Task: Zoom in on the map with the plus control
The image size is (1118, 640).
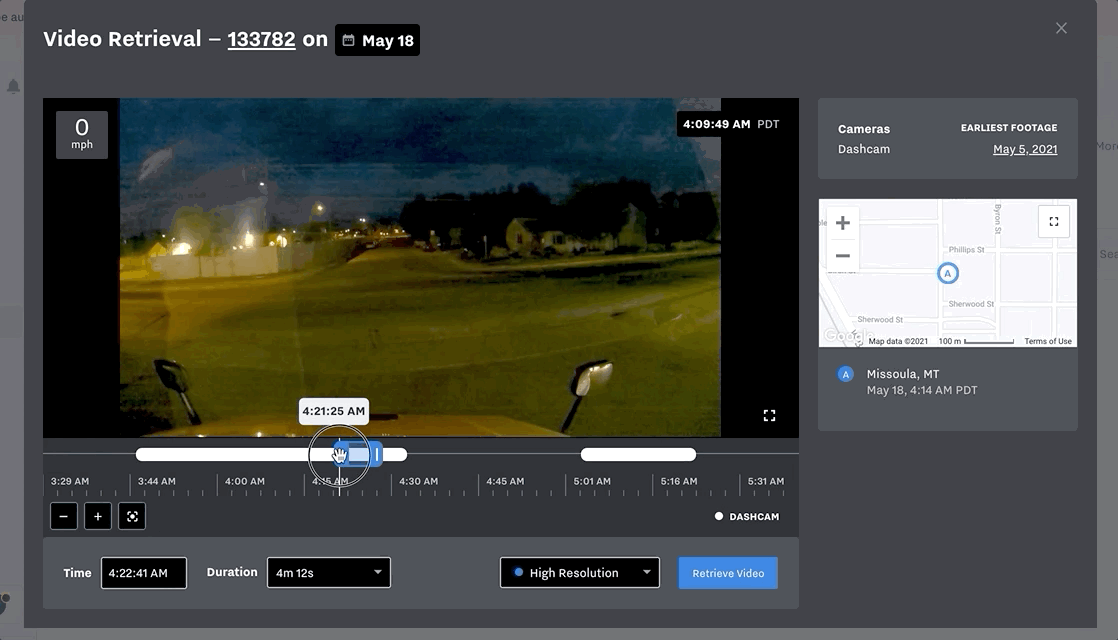Action: pos(842,222)
